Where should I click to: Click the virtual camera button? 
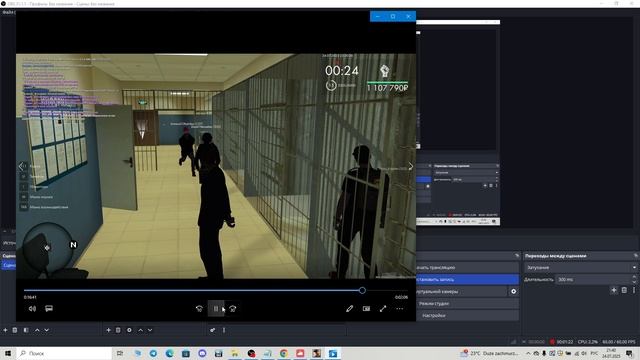pos(462,291)
